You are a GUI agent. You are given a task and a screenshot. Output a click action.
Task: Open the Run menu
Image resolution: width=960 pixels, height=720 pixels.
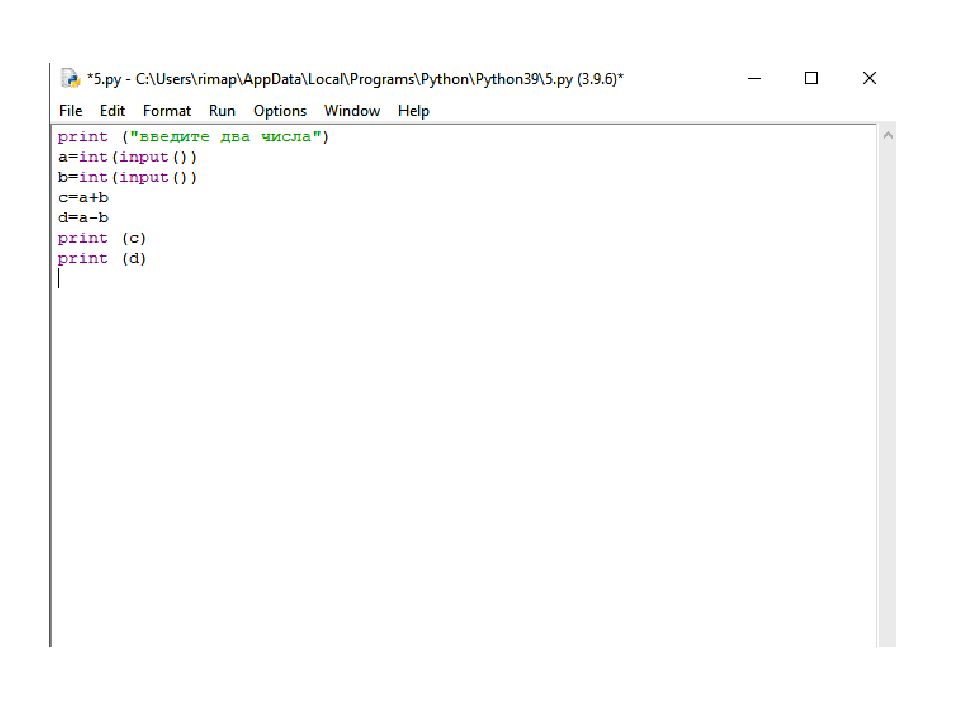222,111
